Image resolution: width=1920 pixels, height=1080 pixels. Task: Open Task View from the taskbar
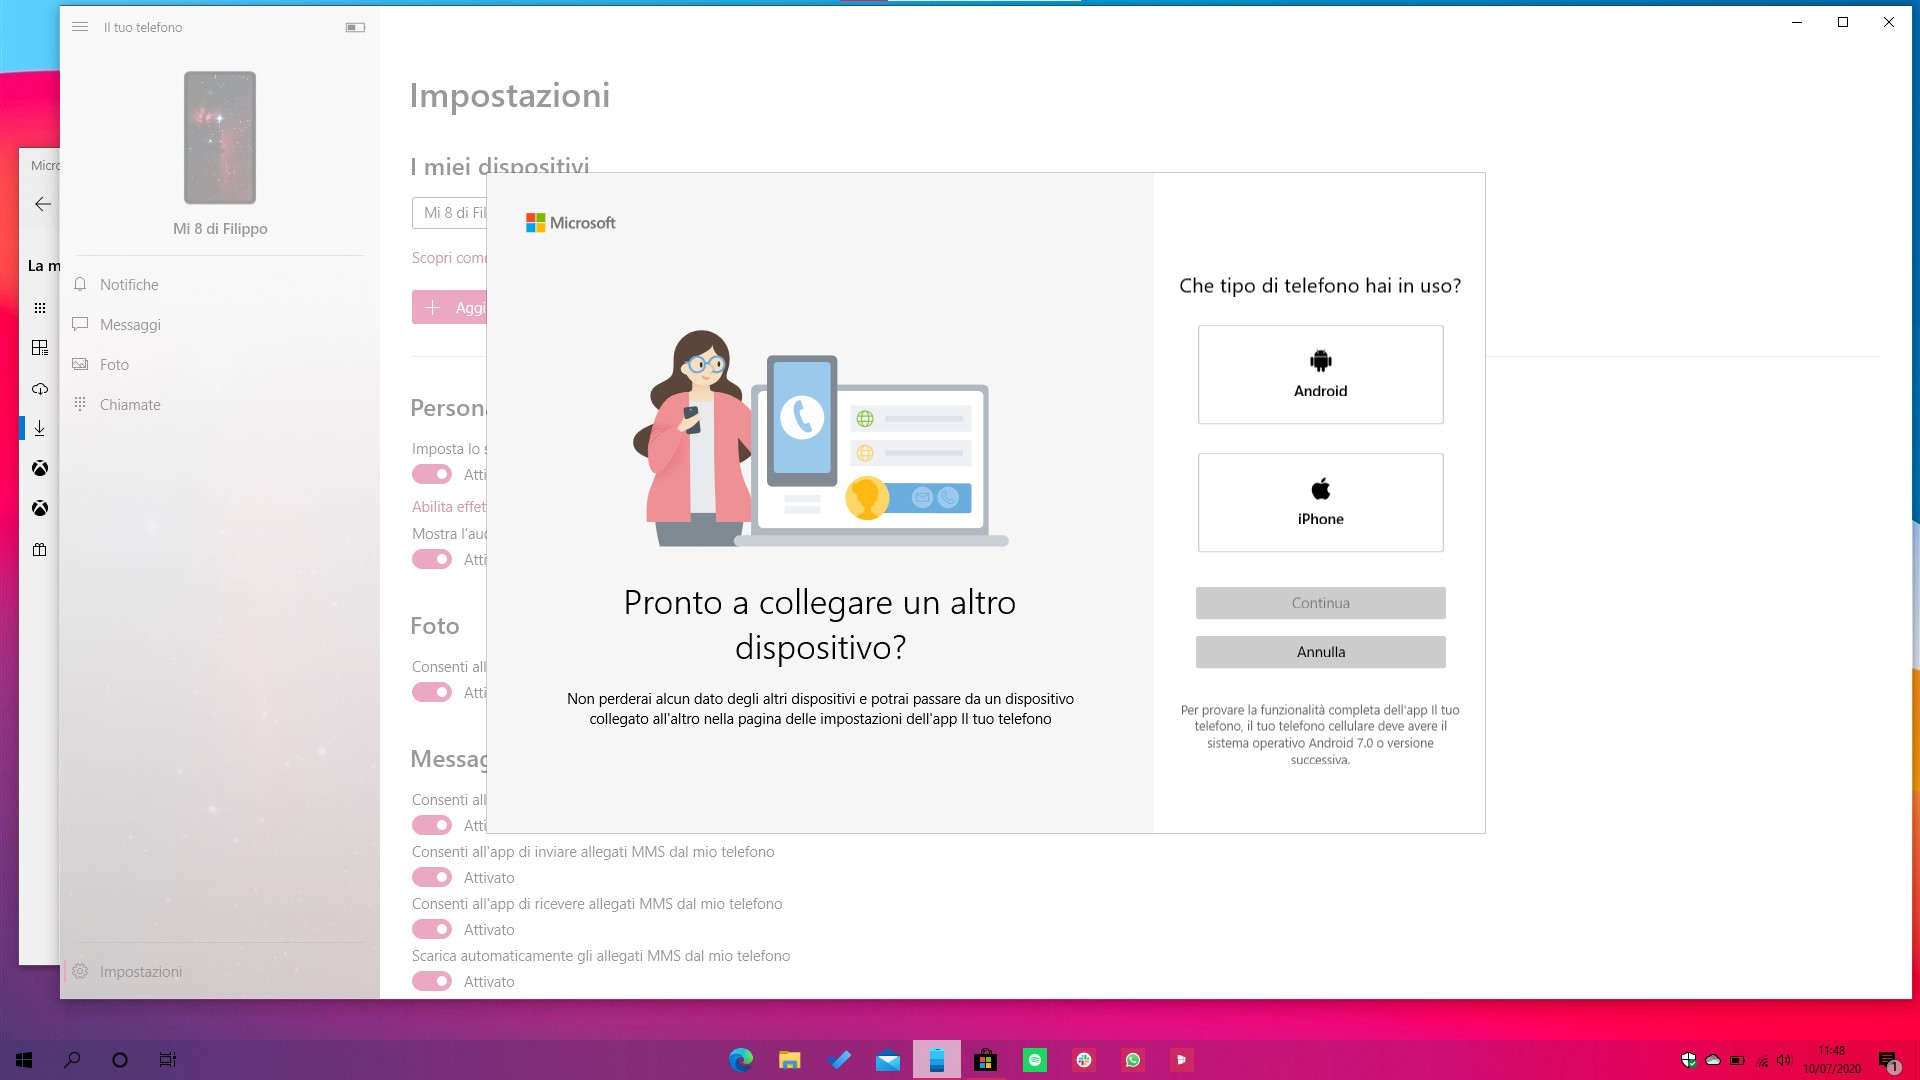tap(168, 1060)
